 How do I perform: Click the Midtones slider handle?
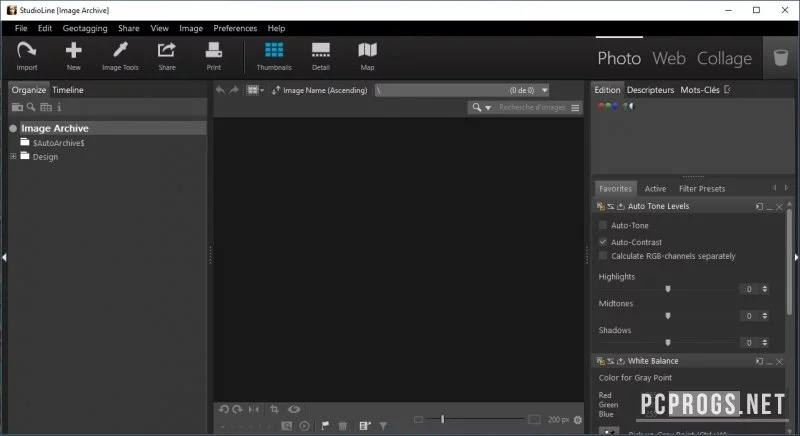668,316
